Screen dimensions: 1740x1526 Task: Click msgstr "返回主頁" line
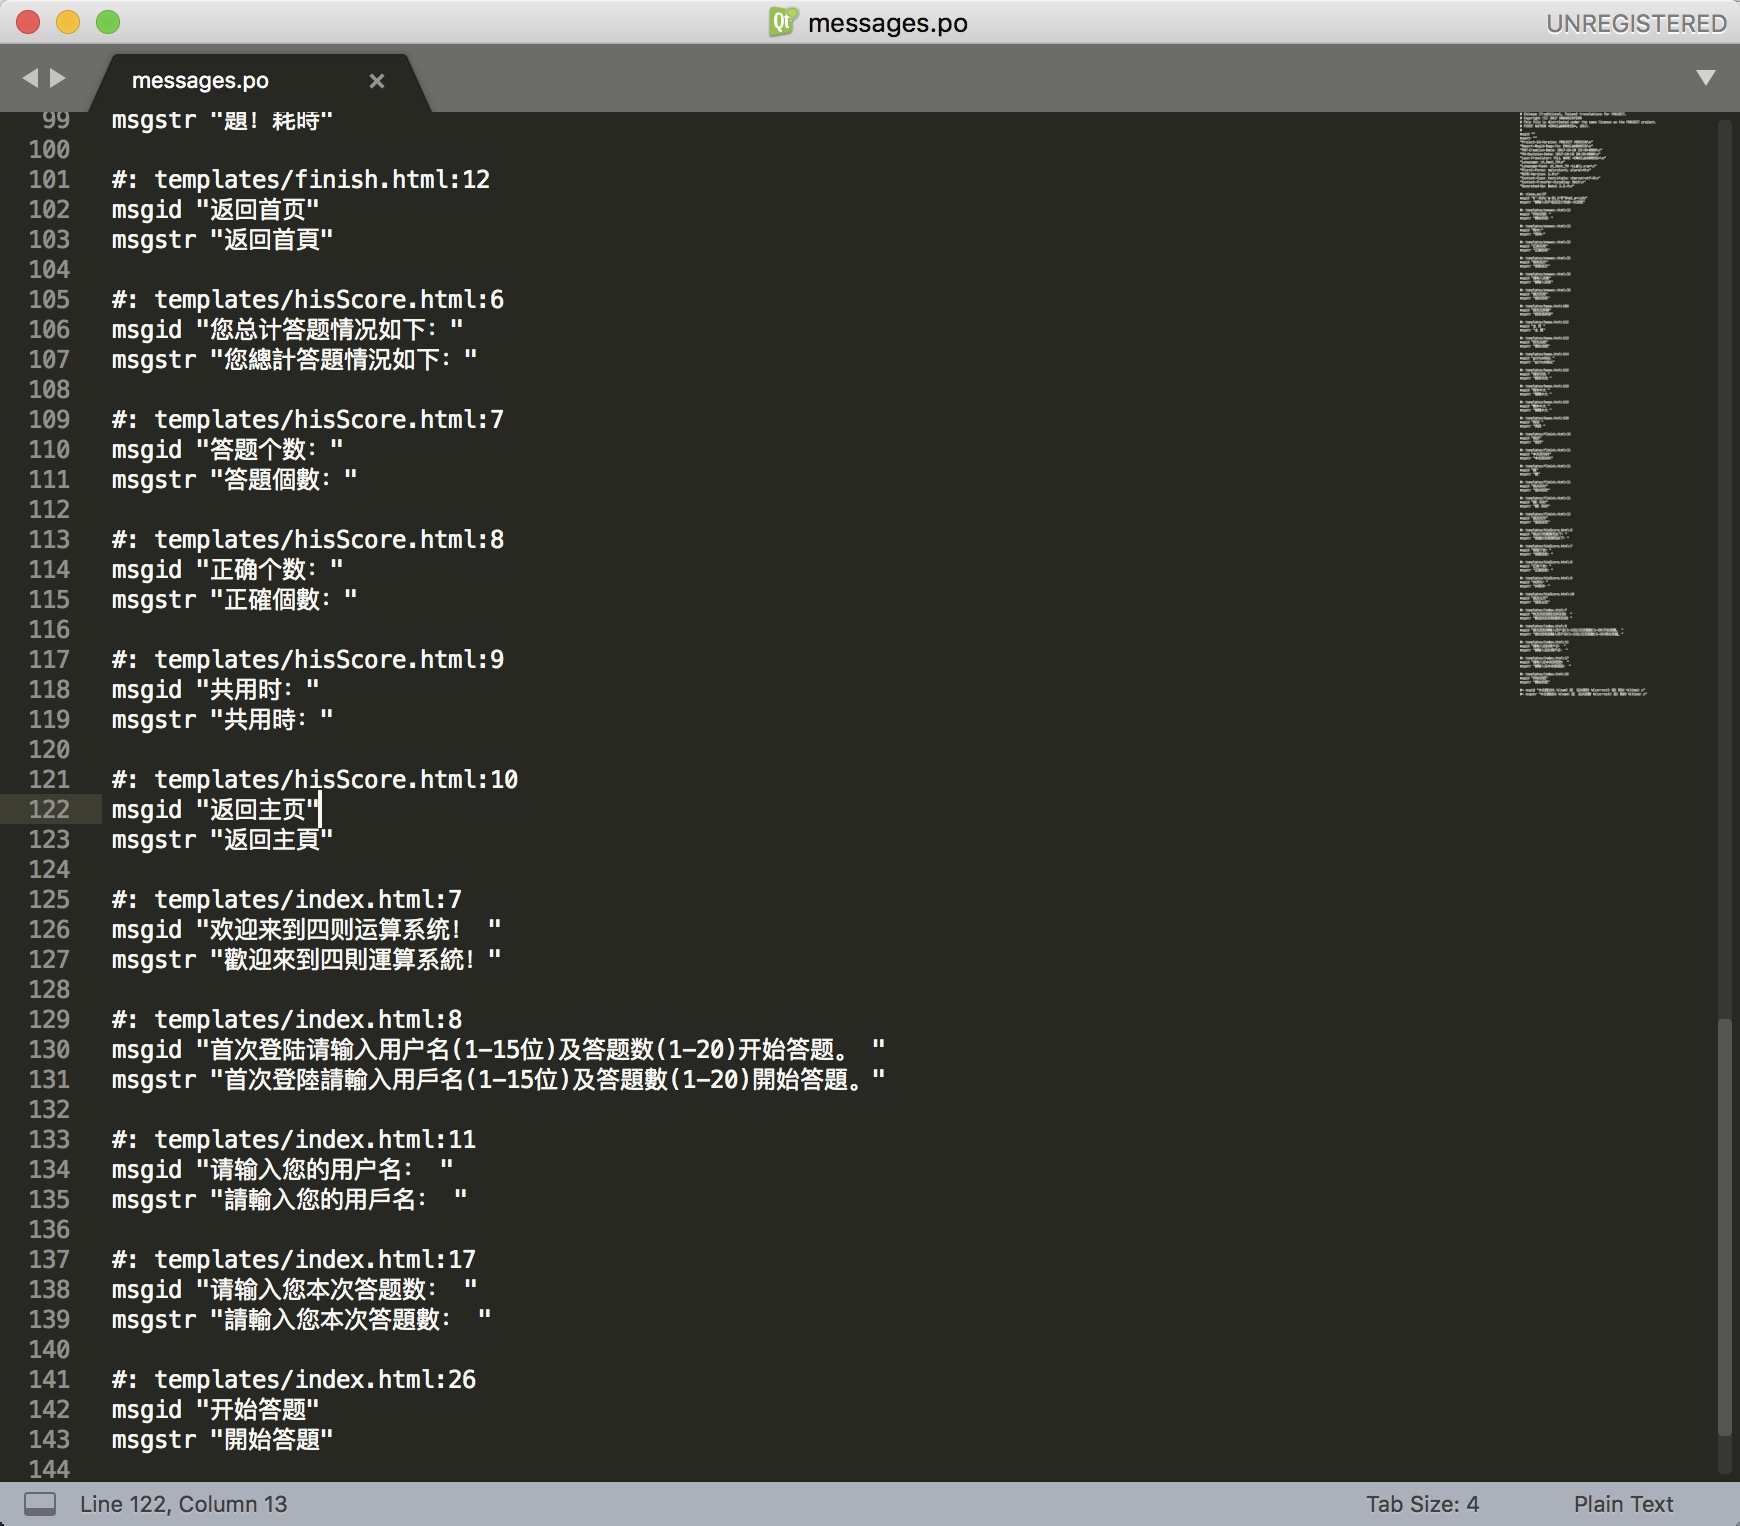point(222,840)
